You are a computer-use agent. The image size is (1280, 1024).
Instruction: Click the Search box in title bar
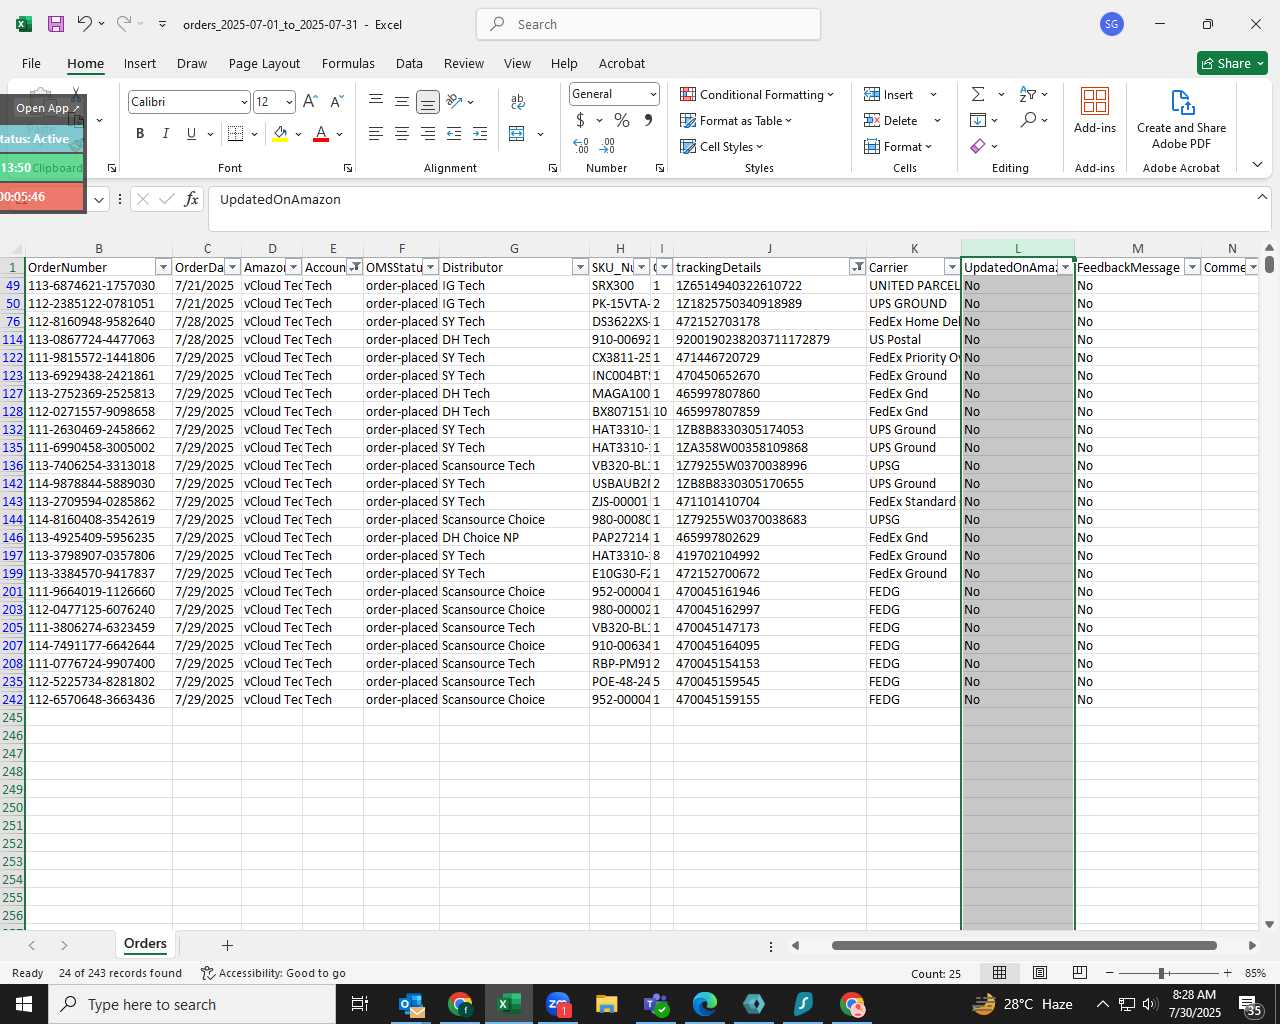point(648,24)
